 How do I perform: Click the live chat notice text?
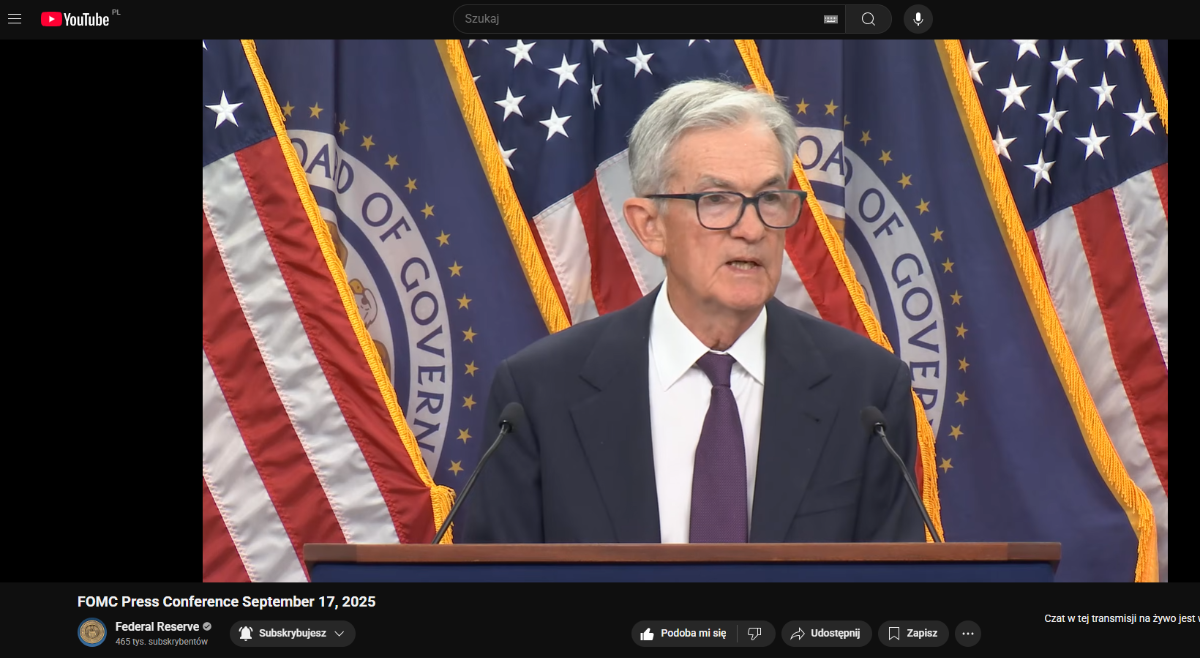(x=1121, y=619)
